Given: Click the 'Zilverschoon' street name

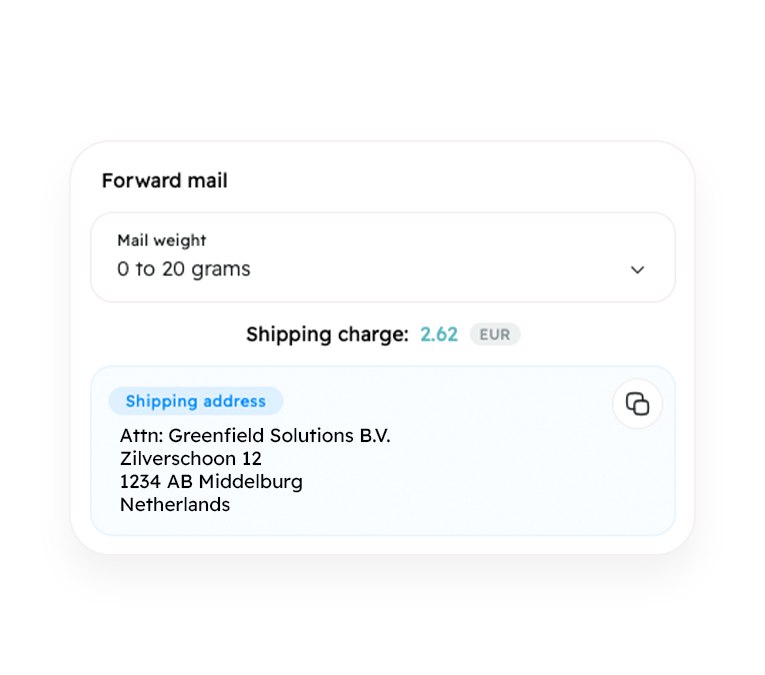Looking at the screenshot, I should point(178,458).
